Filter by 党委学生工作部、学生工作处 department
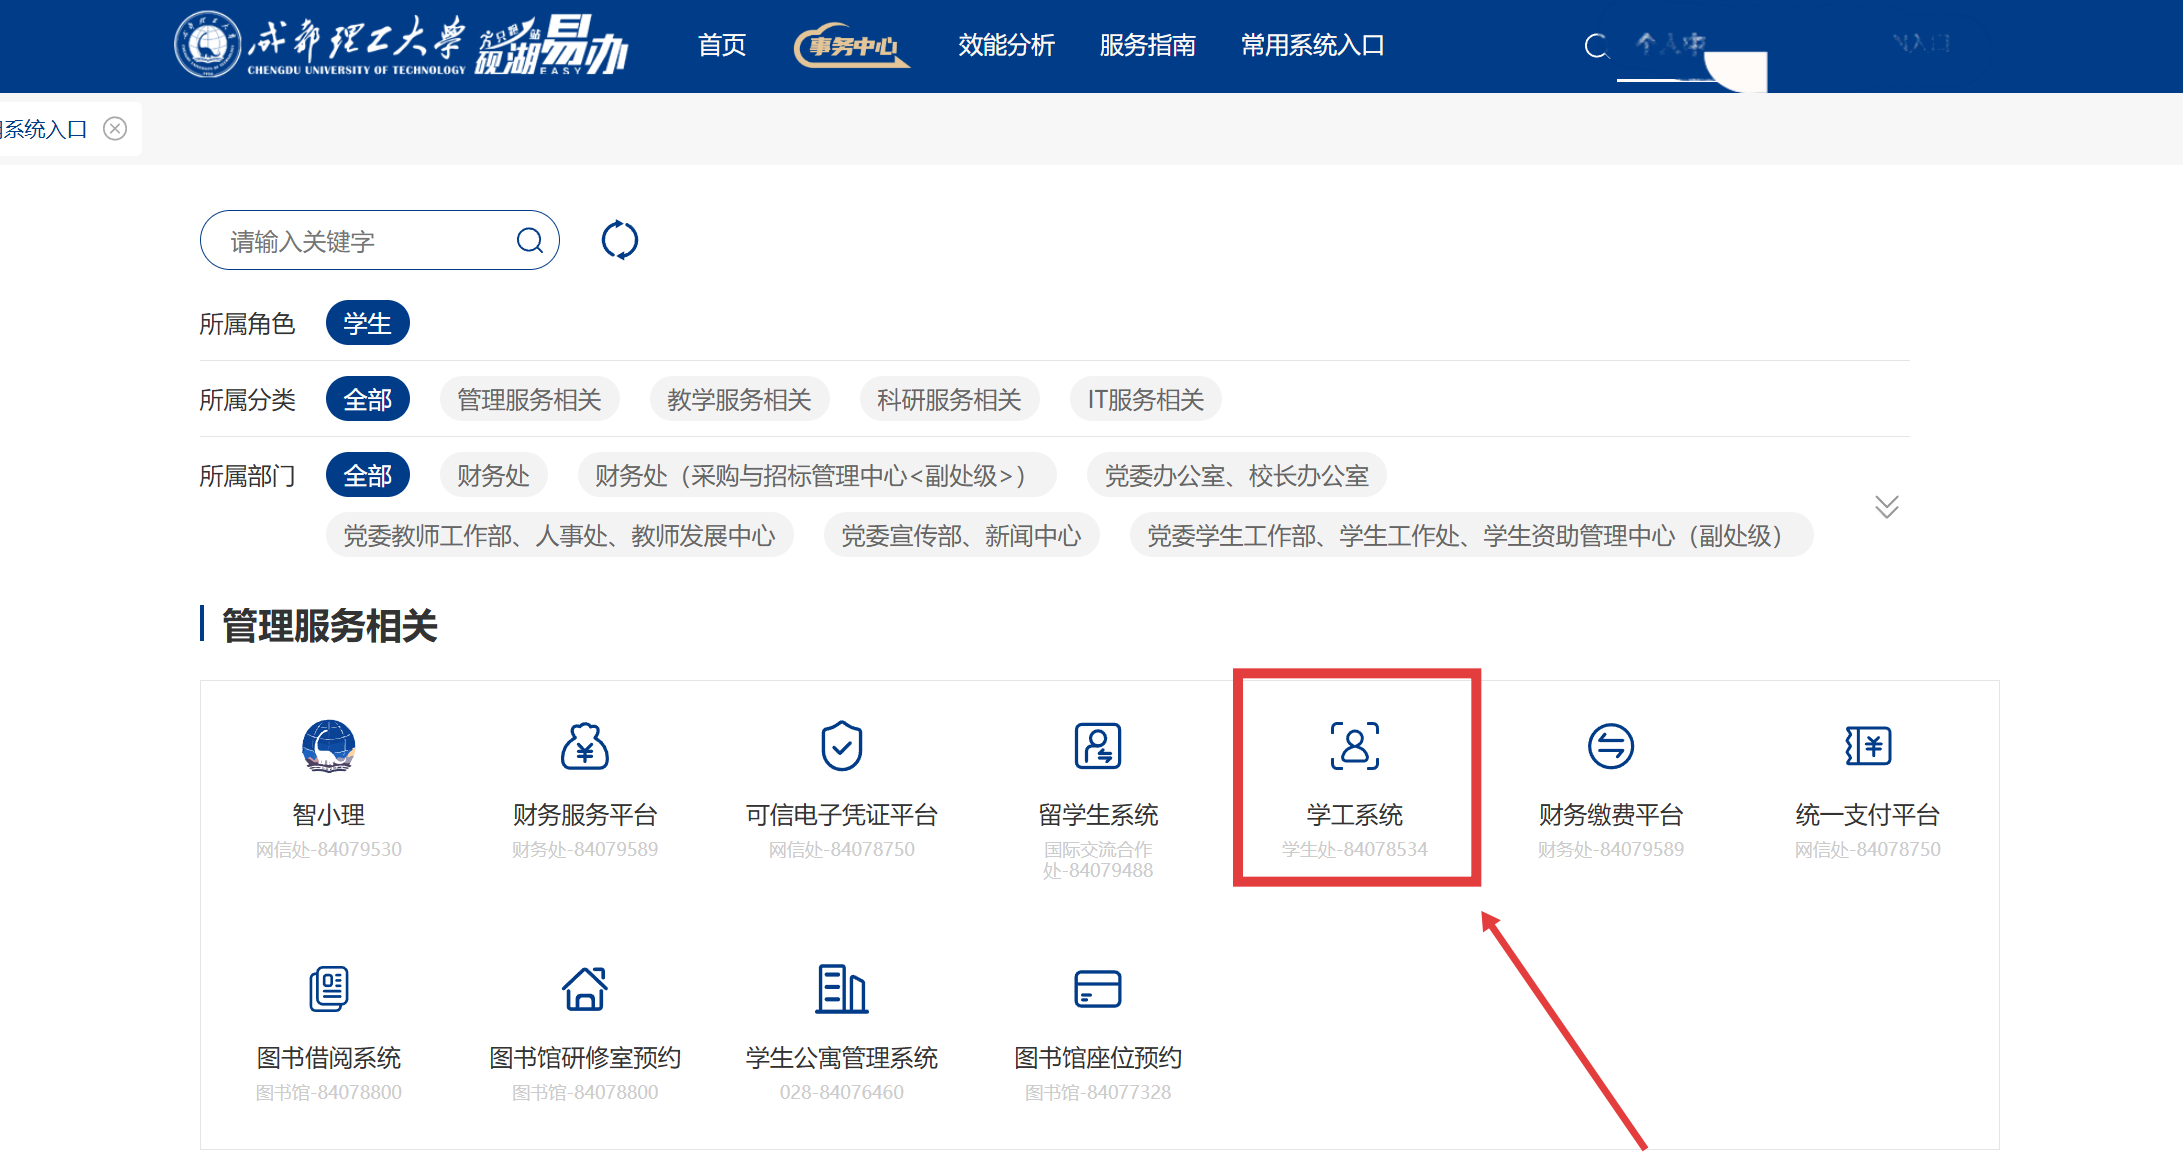This screenshot has height=1174, width=2183. [x=1471, y=535]
